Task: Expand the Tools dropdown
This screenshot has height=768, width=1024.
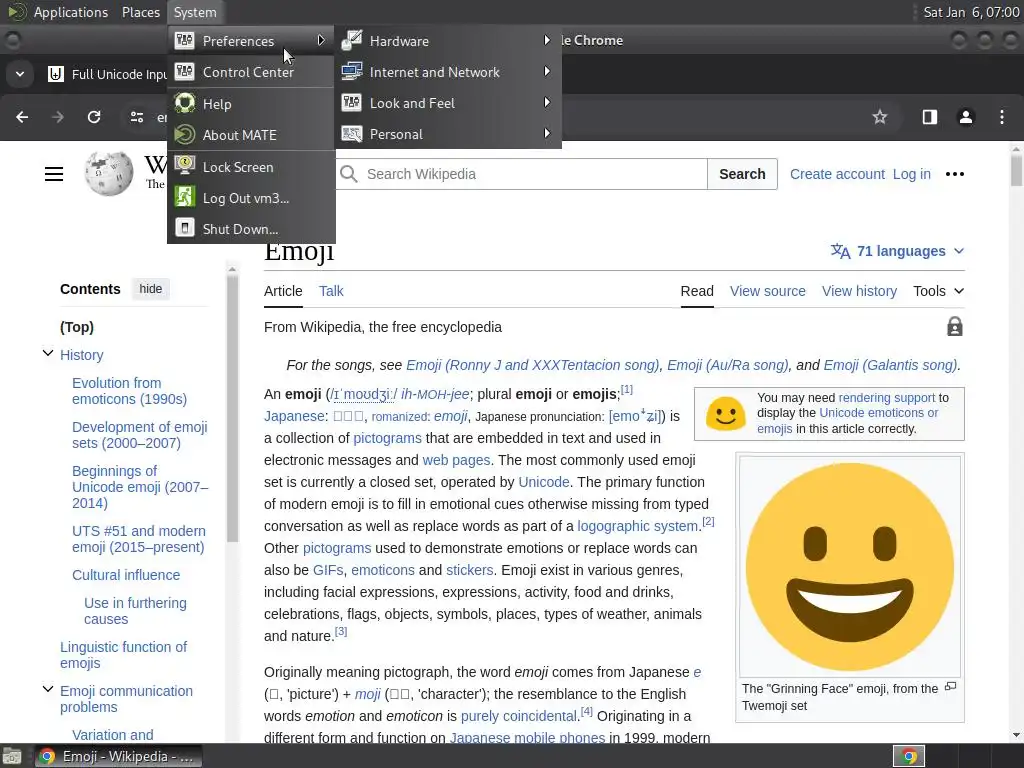Action: pyautogui.click(x=938, y=291)
